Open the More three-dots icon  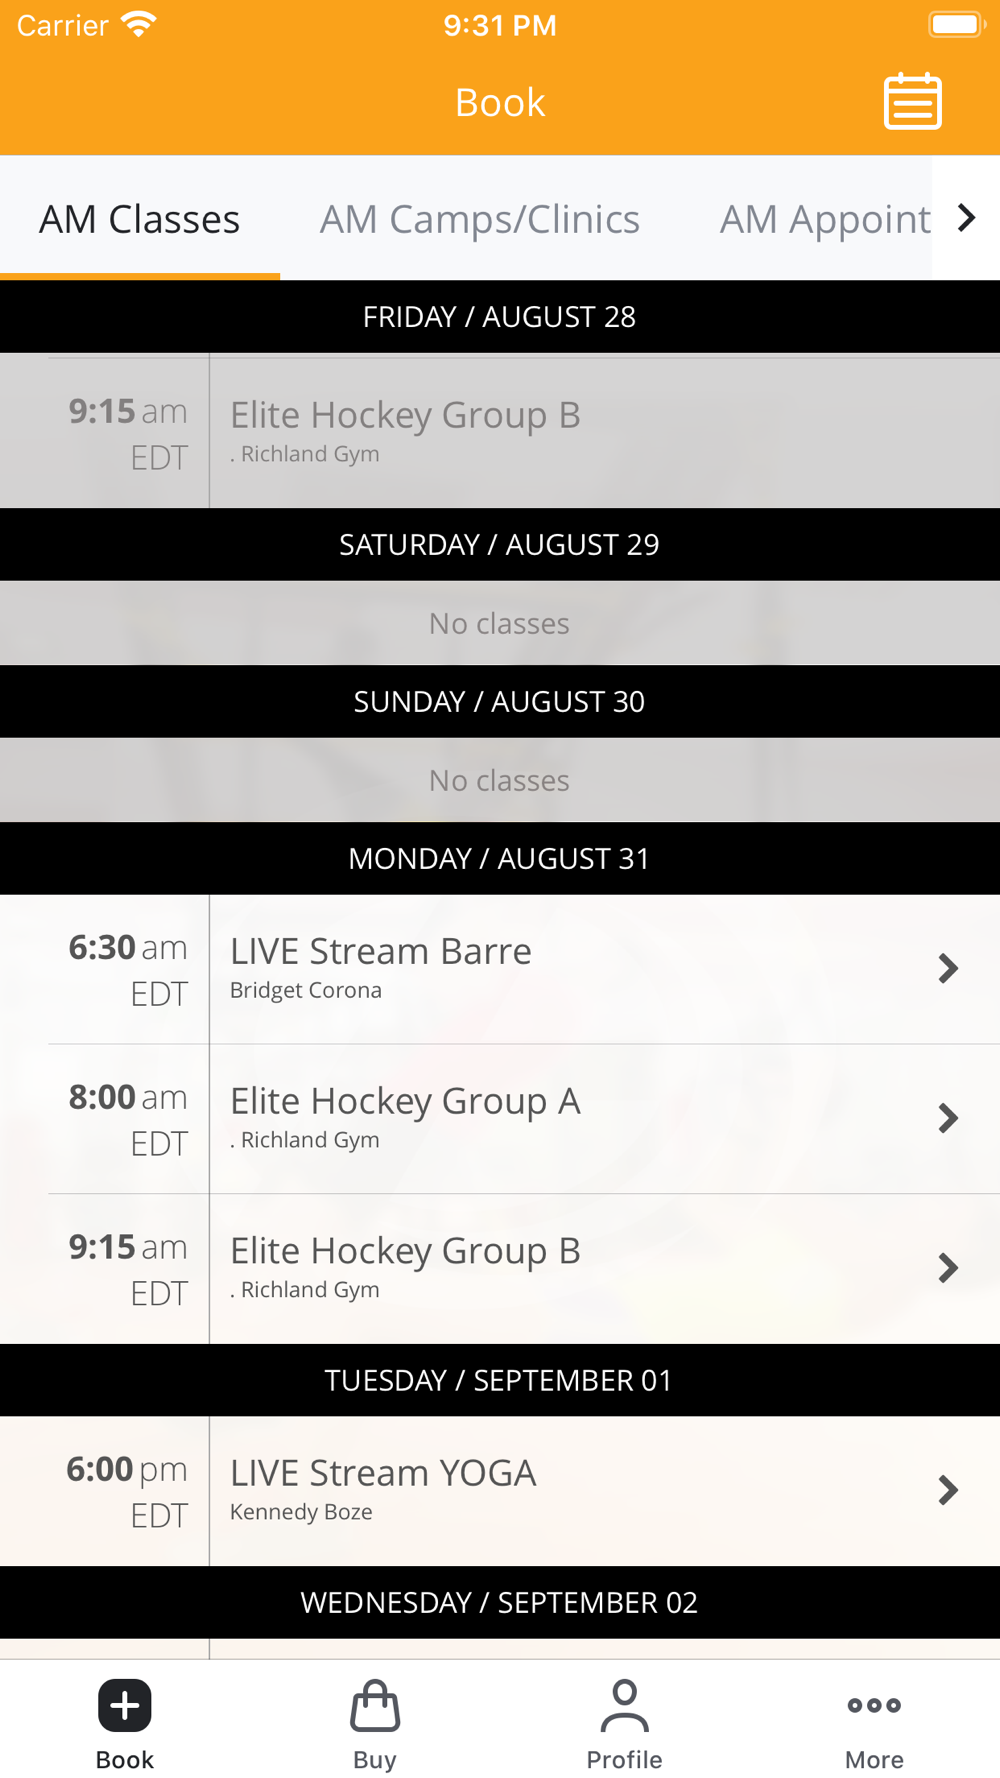coord(874,1705)
